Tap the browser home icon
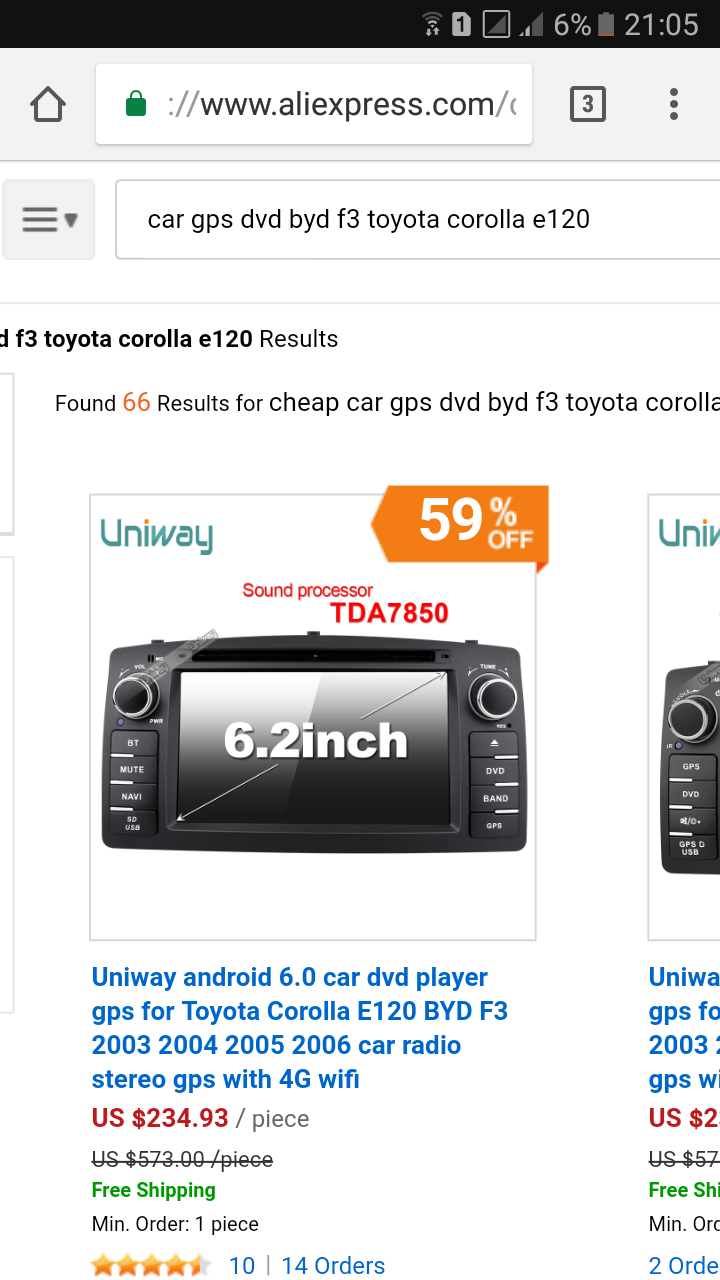 tap(48, 104)
